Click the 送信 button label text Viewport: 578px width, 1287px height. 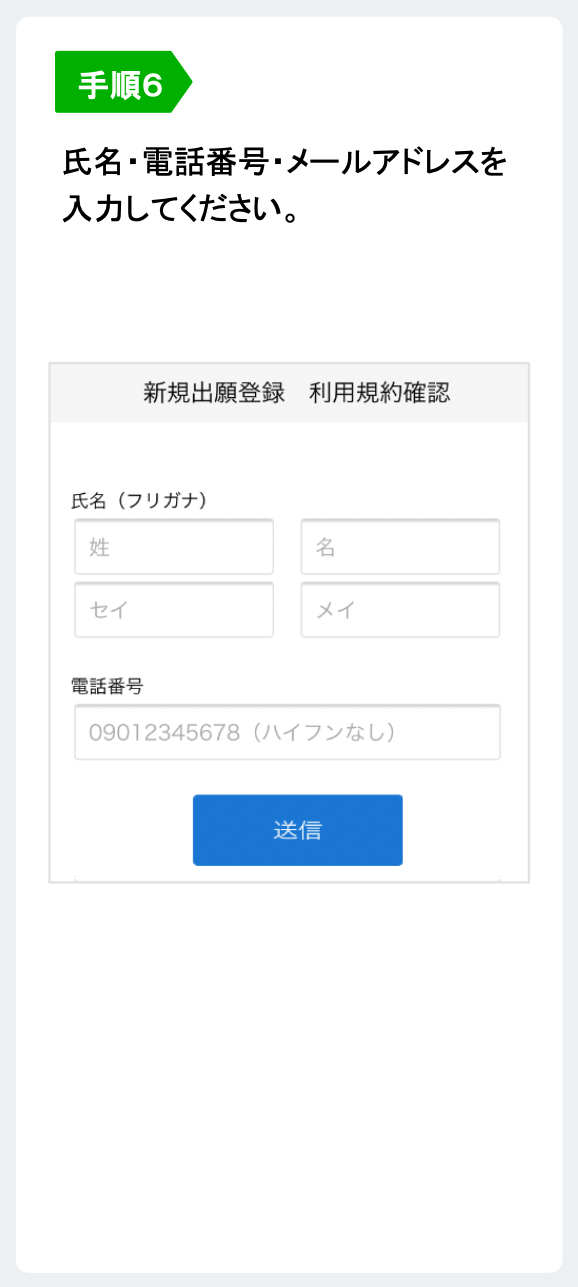(x=297, y=829)
